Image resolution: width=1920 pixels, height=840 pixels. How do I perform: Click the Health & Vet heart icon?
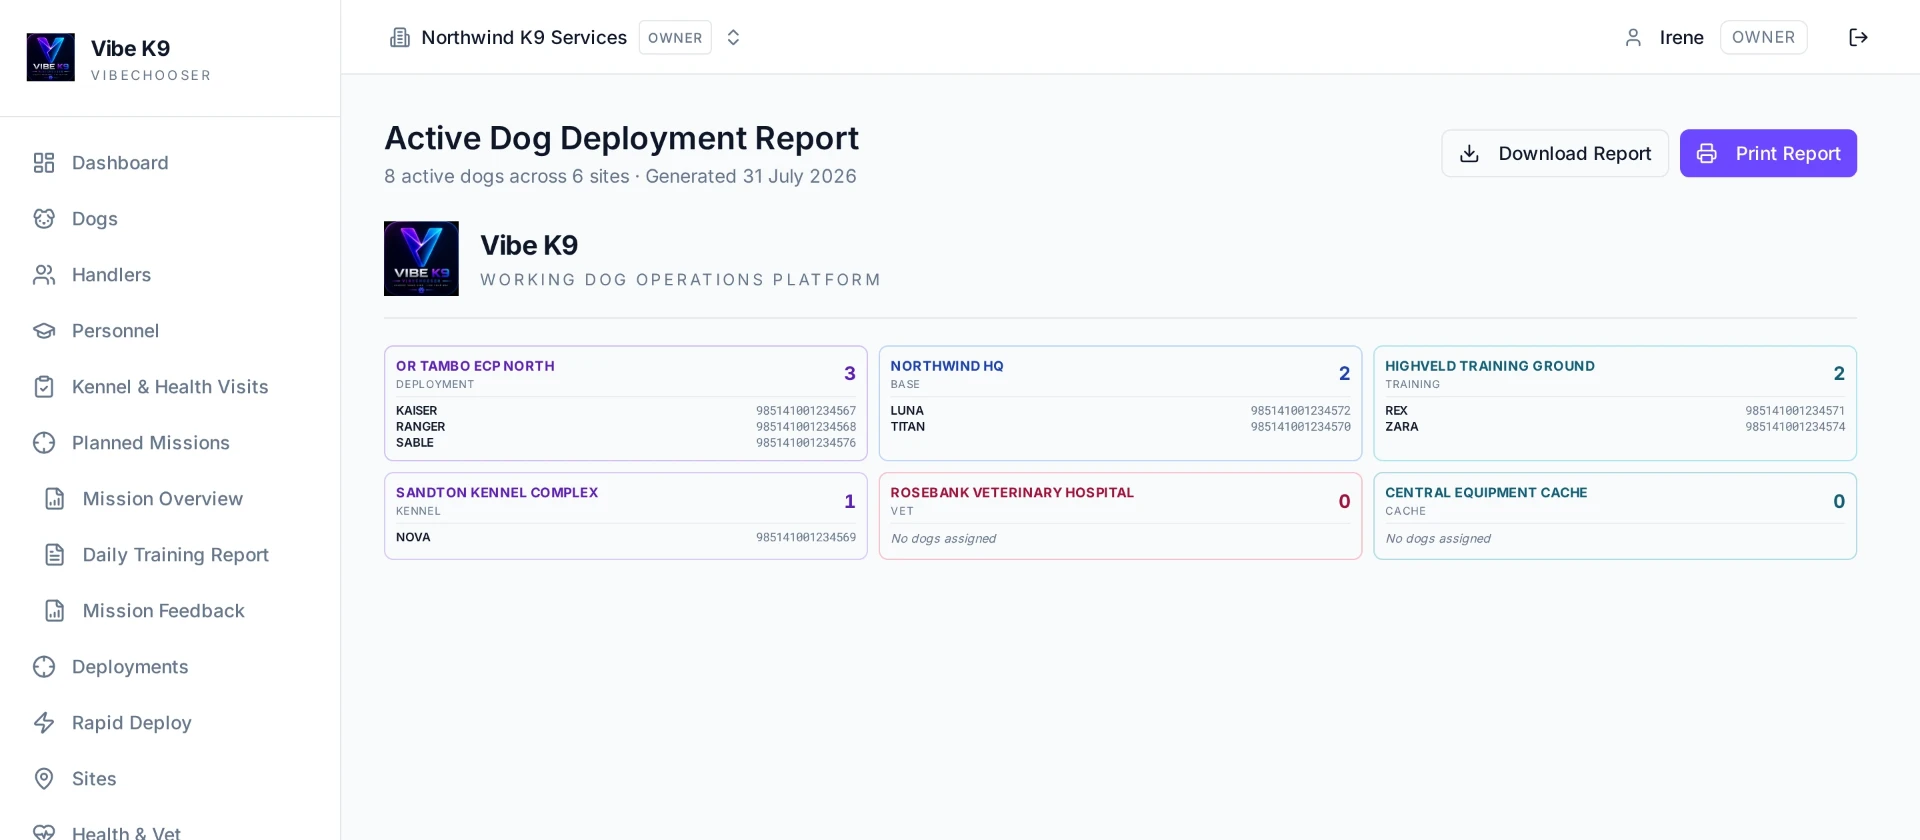coord(44,833)
